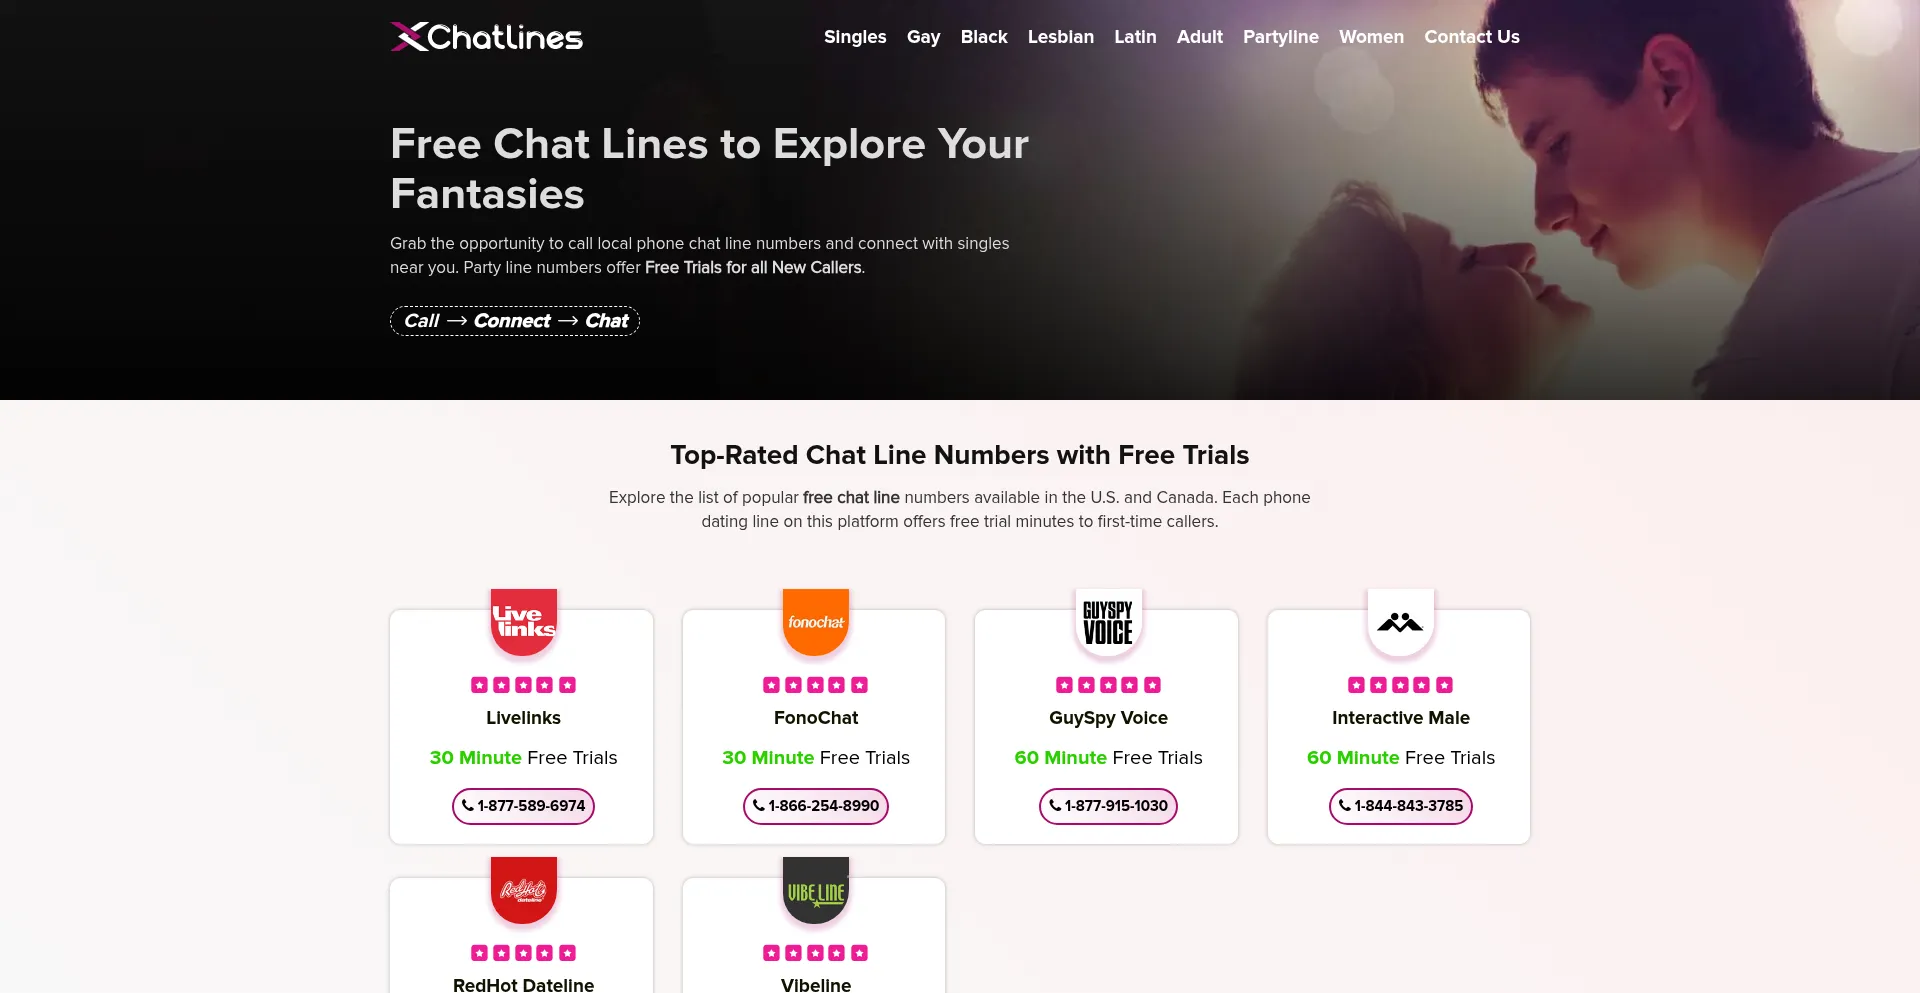Click the GuySpy Voice logo badge

point(1108,622)
